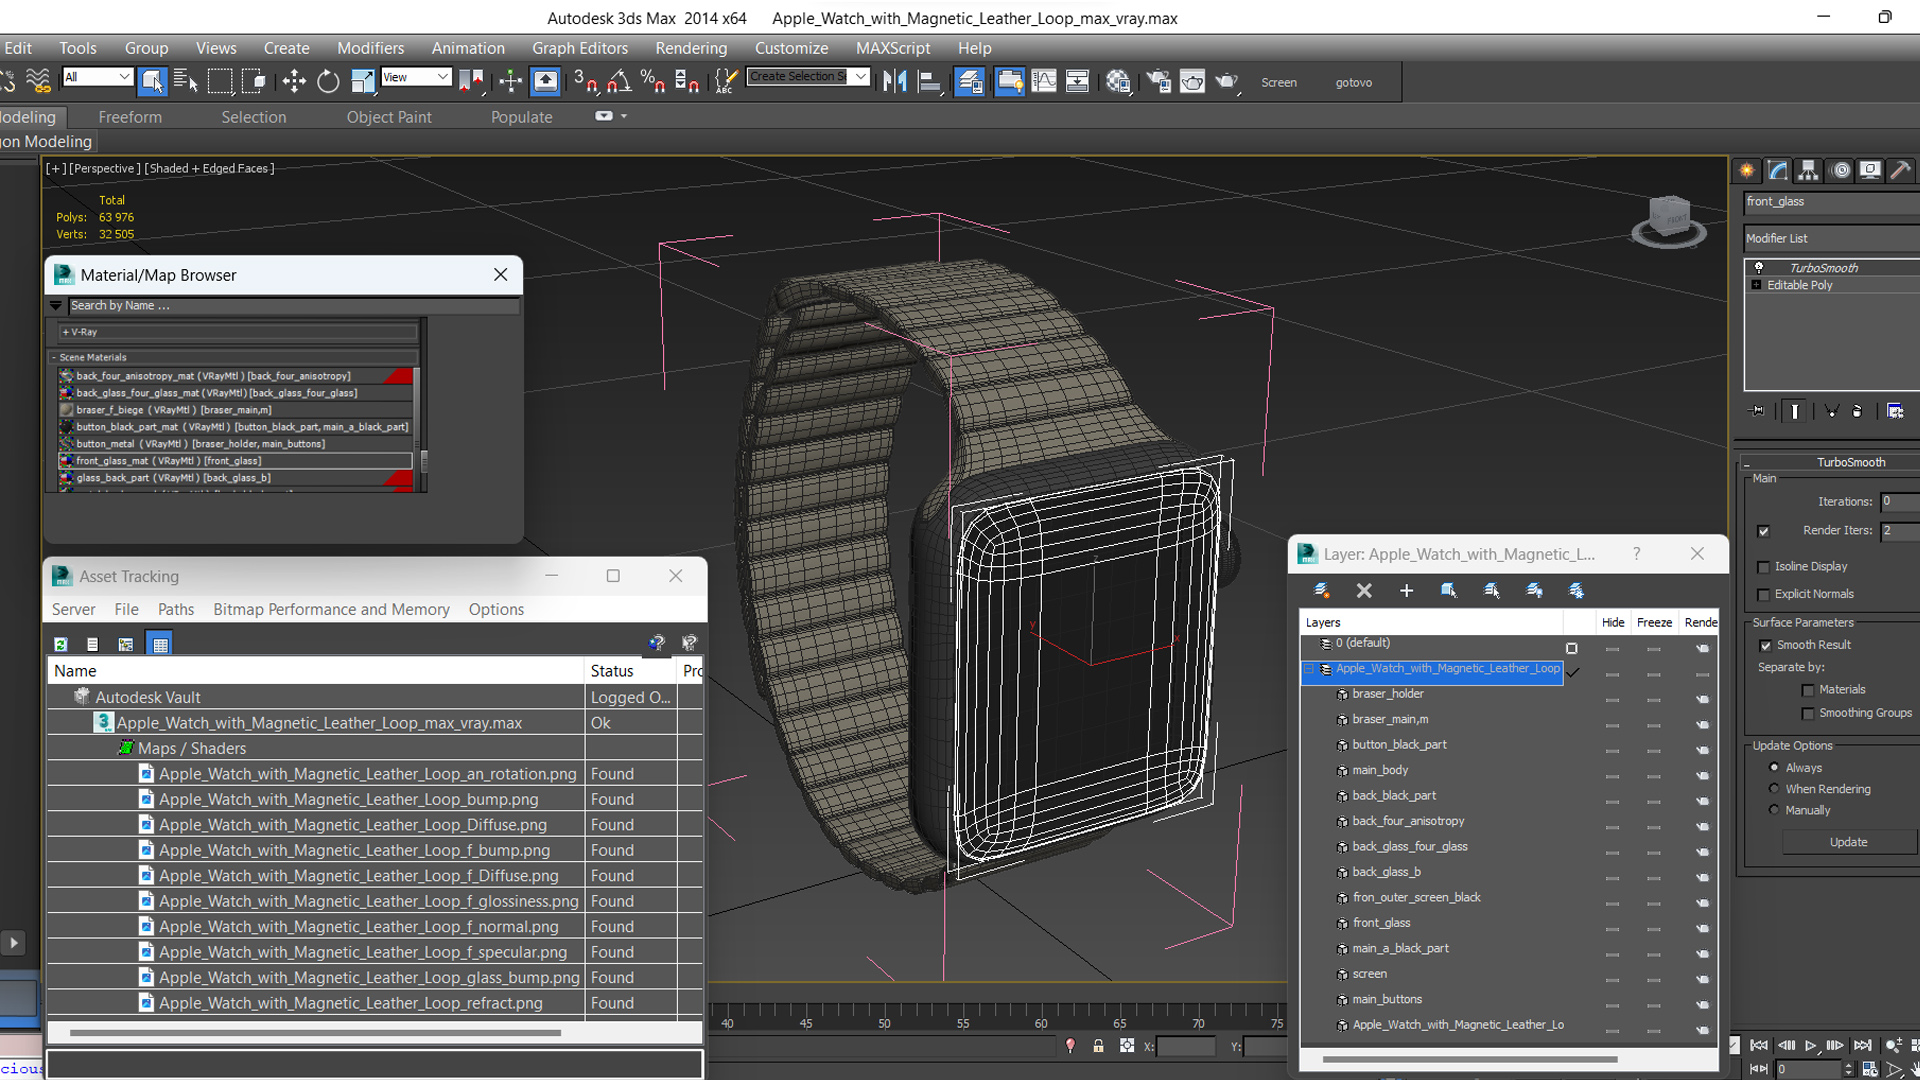Uncheck the Smooth Result checkbox
This screenshot has height=1080, width=1920.
pyautogui.click(x=1765, y=646)
